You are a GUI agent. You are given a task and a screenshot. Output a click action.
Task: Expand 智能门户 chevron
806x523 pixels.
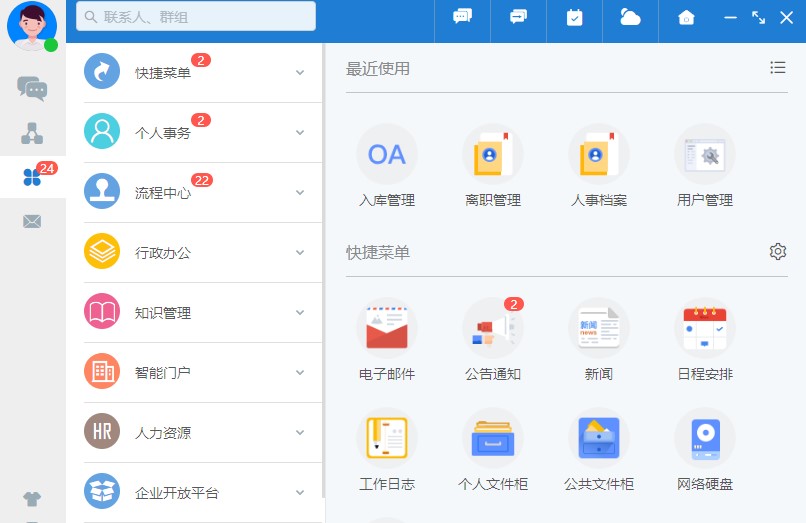pyautogui.click(x=300, y=372)
